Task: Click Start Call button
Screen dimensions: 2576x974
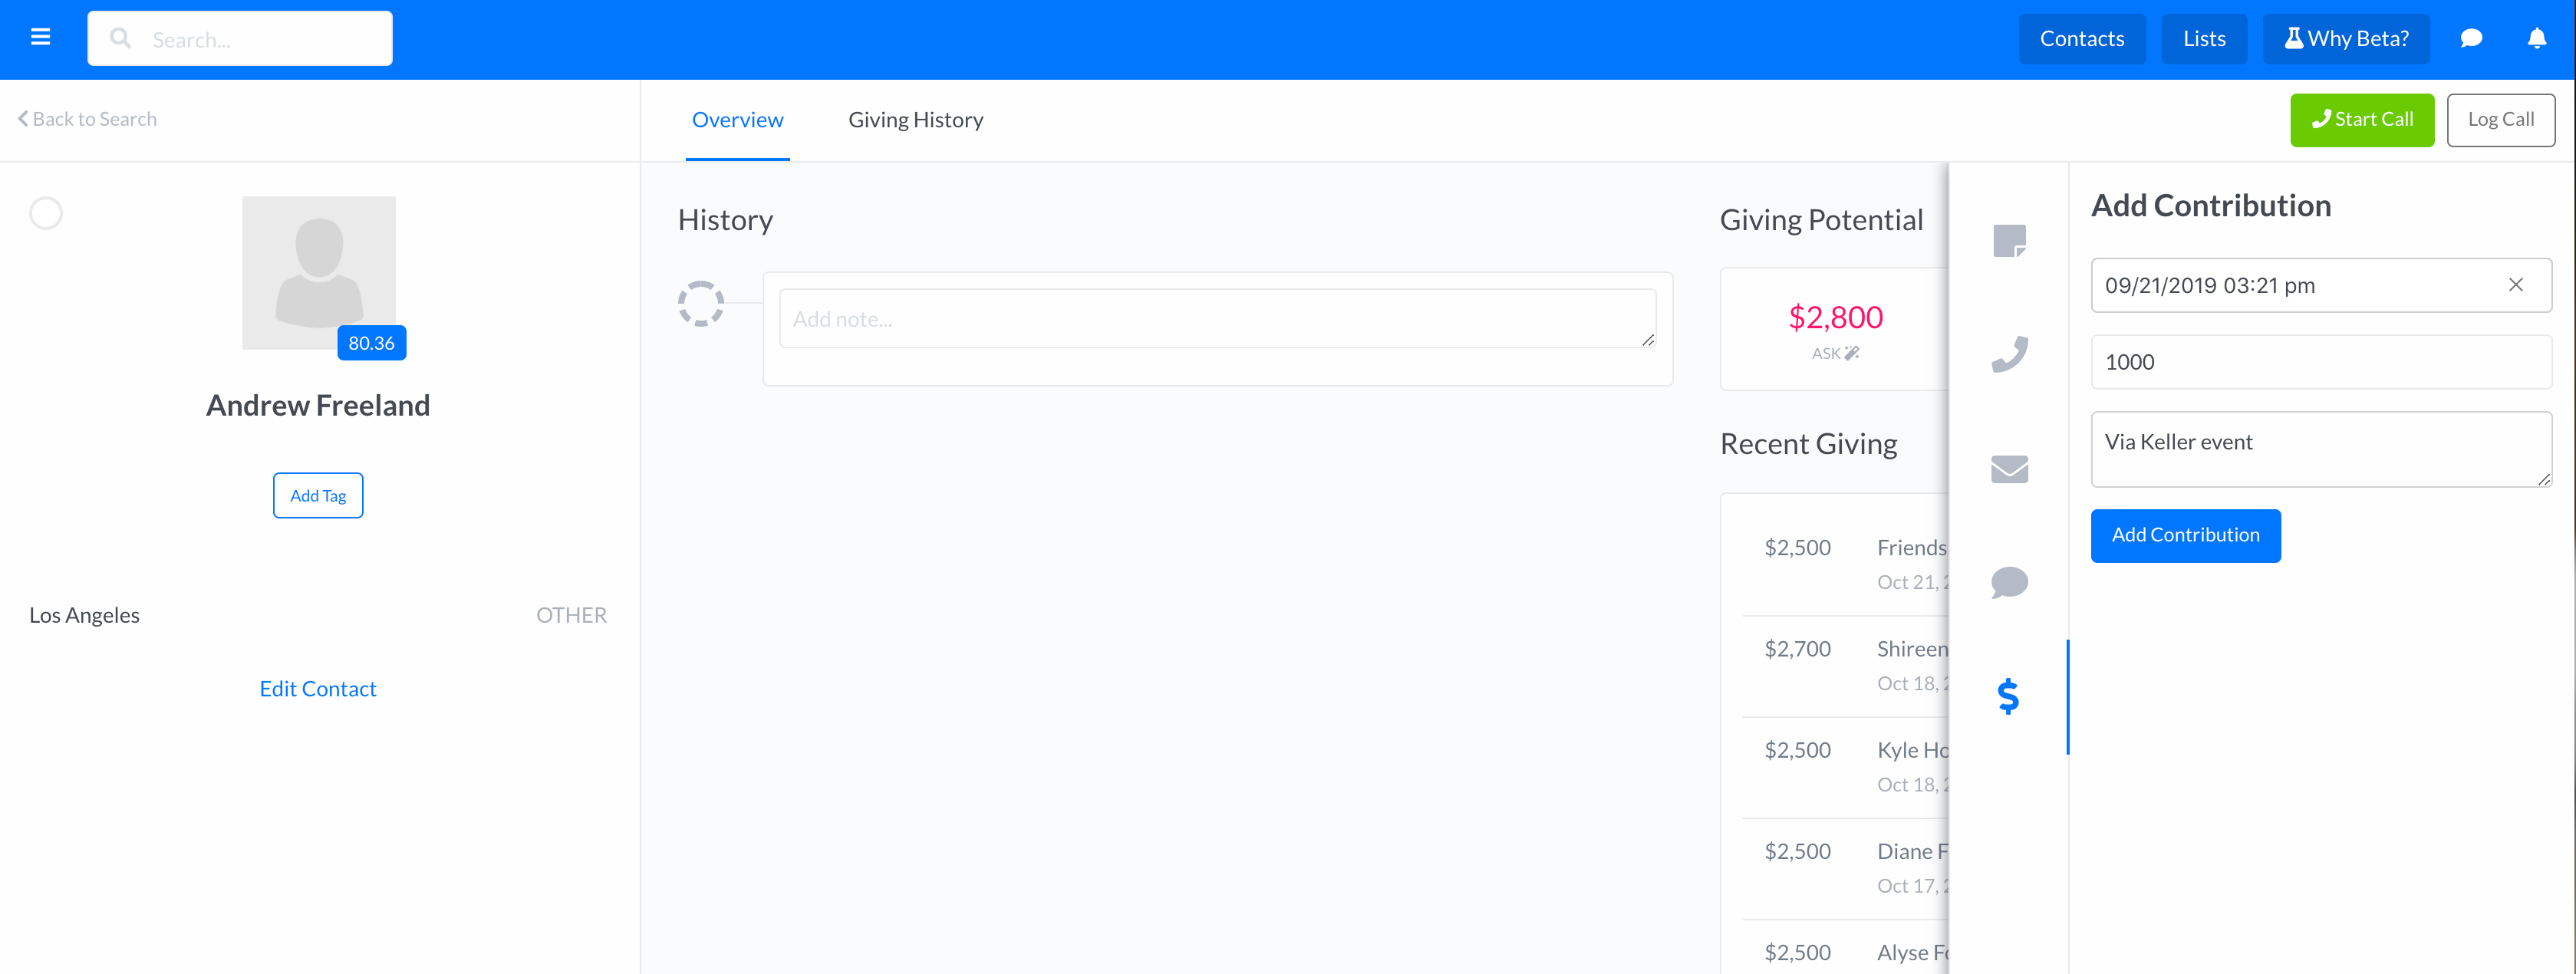Action: pyautogui.click(x=2362, y=120)
